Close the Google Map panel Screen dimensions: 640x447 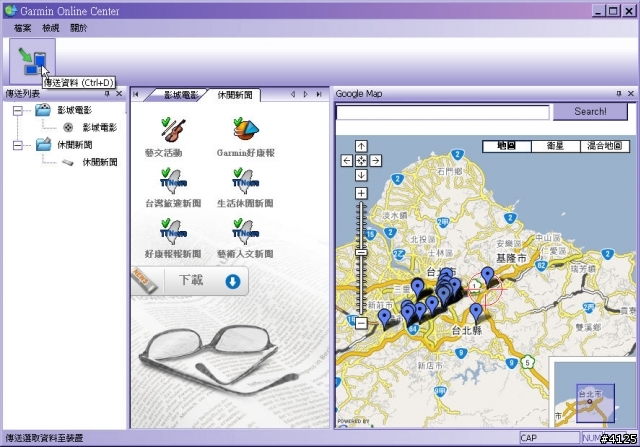tap(631, 94)
